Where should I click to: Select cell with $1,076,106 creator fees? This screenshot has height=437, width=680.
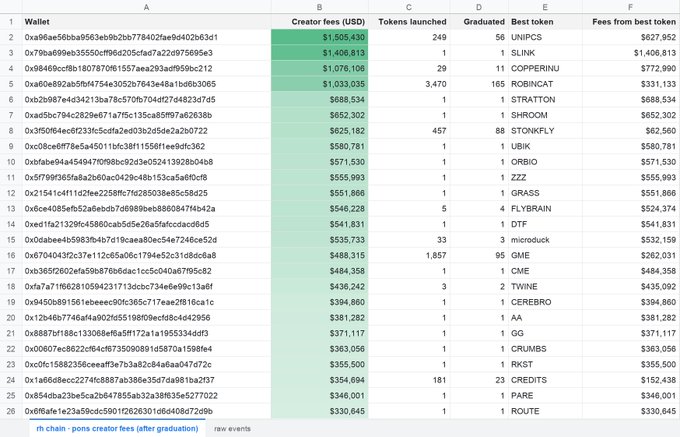[x=320, y=68]
